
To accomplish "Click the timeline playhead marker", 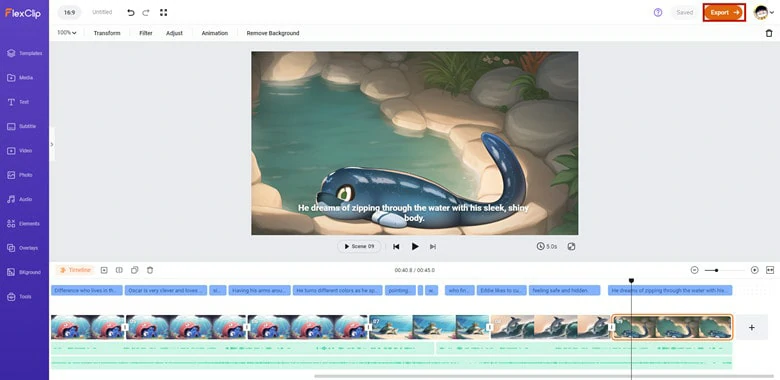I will pos(631,281).
